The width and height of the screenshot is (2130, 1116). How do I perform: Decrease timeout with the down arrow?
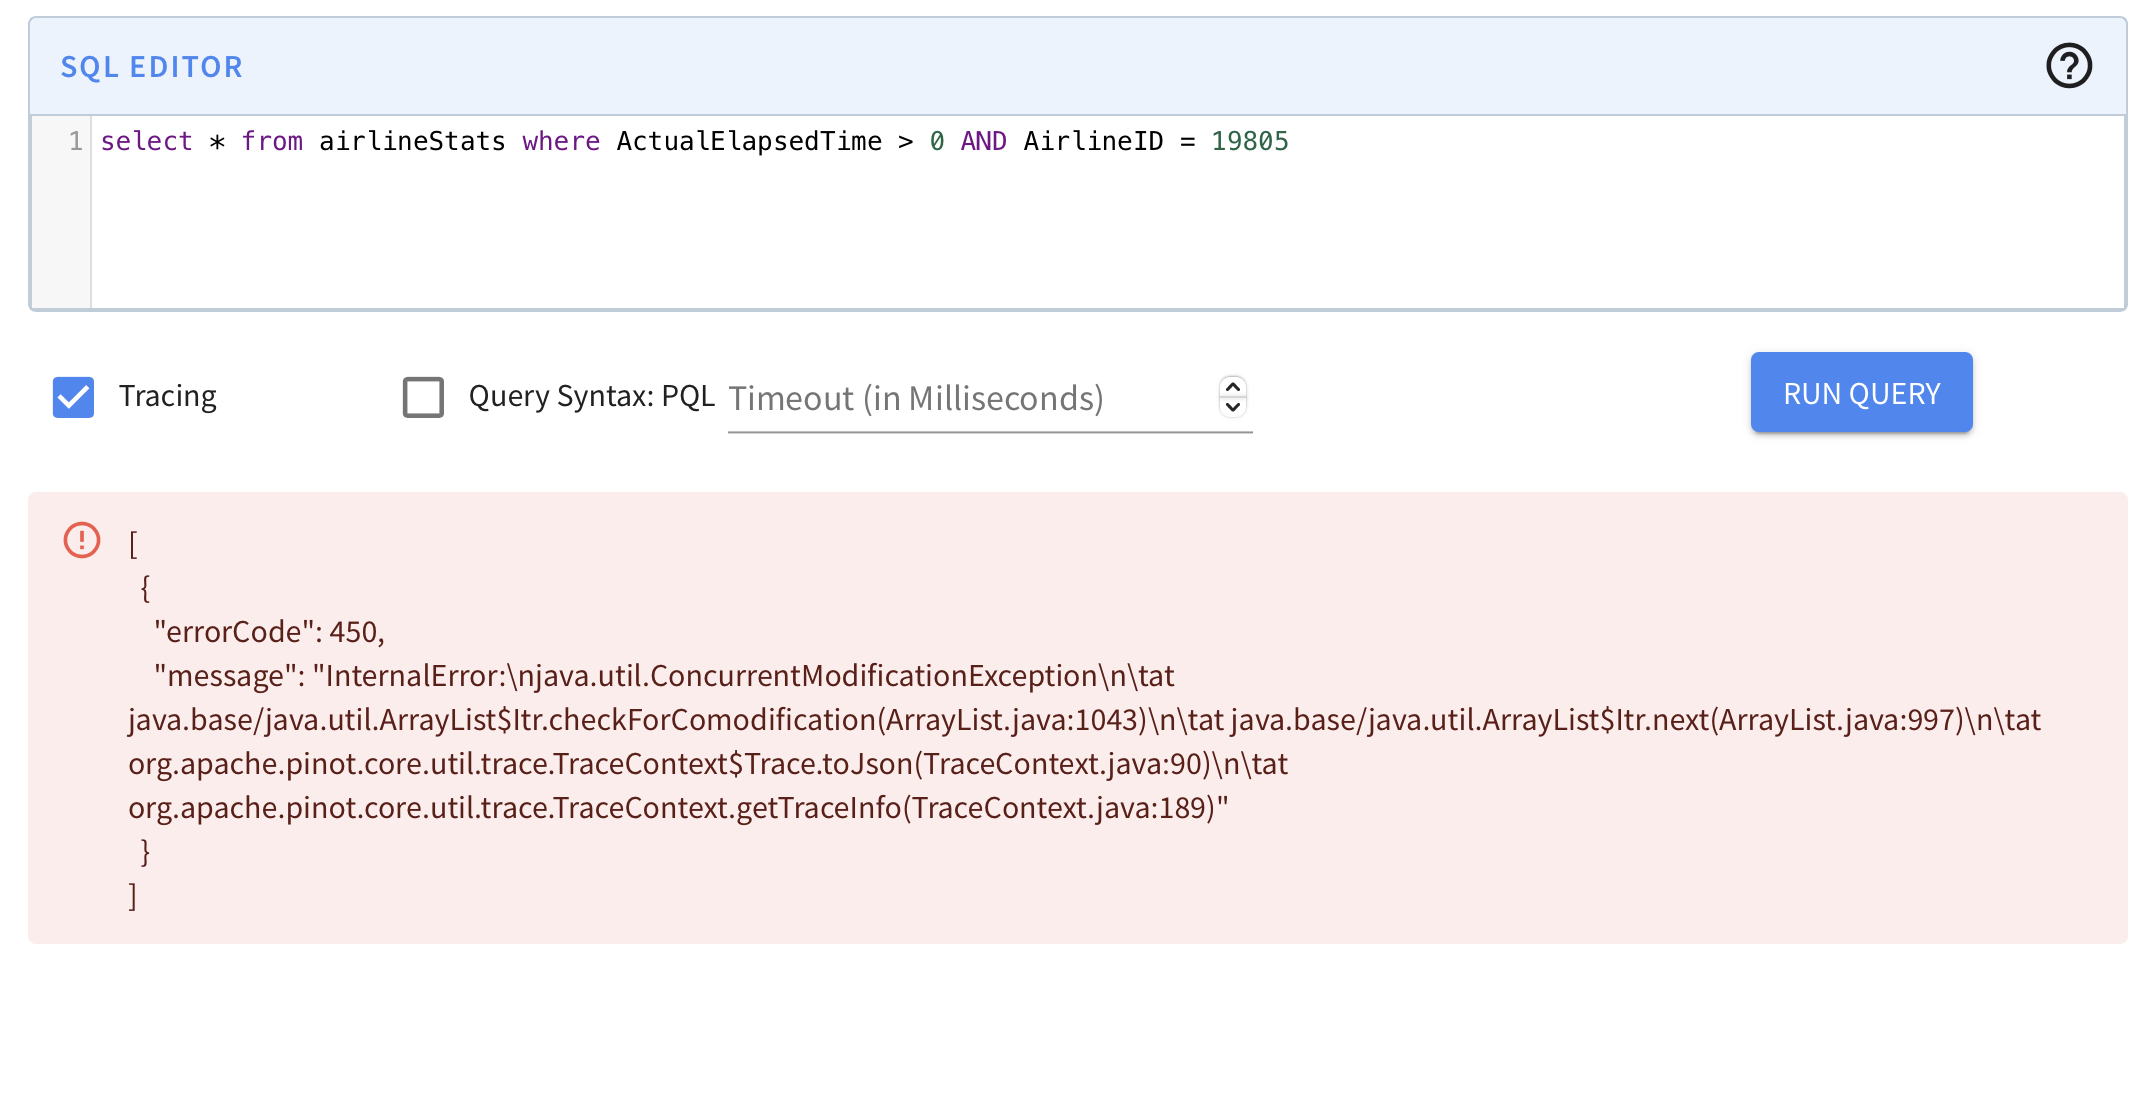point(1233,406)
